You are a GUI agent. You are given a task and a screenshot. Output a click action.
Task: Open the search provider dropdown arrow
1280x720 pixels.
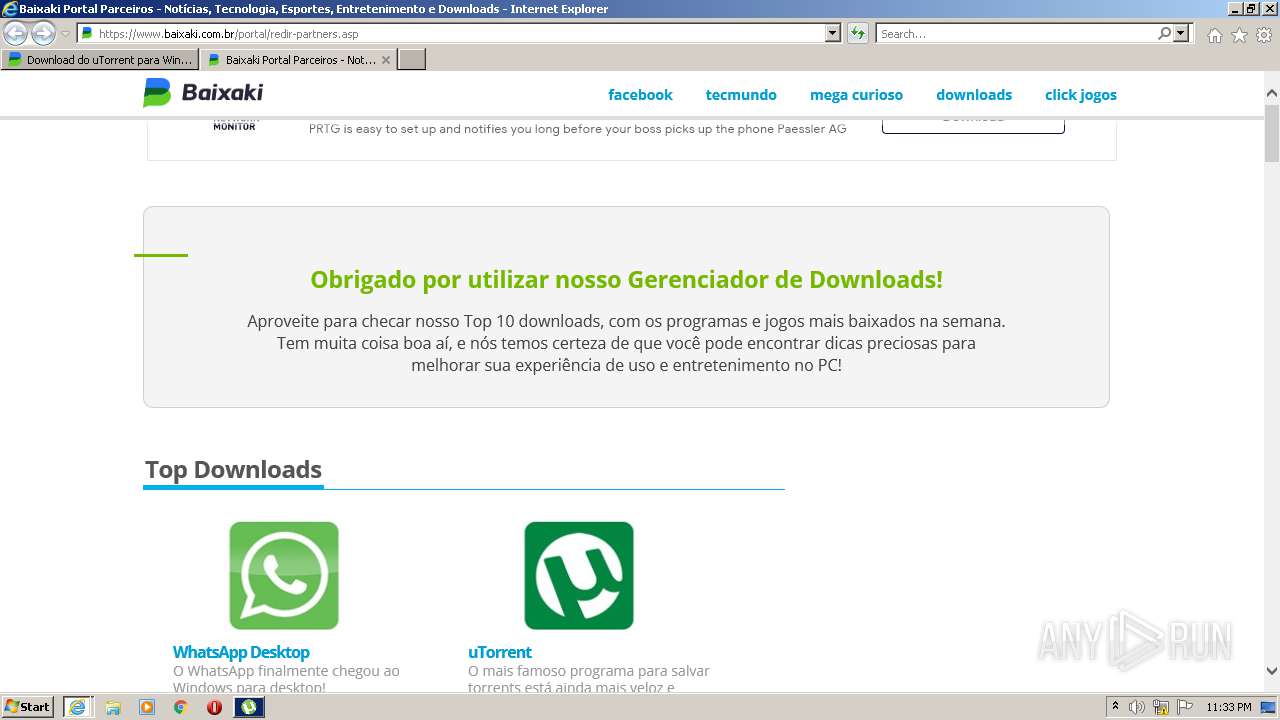[1182, 34]
